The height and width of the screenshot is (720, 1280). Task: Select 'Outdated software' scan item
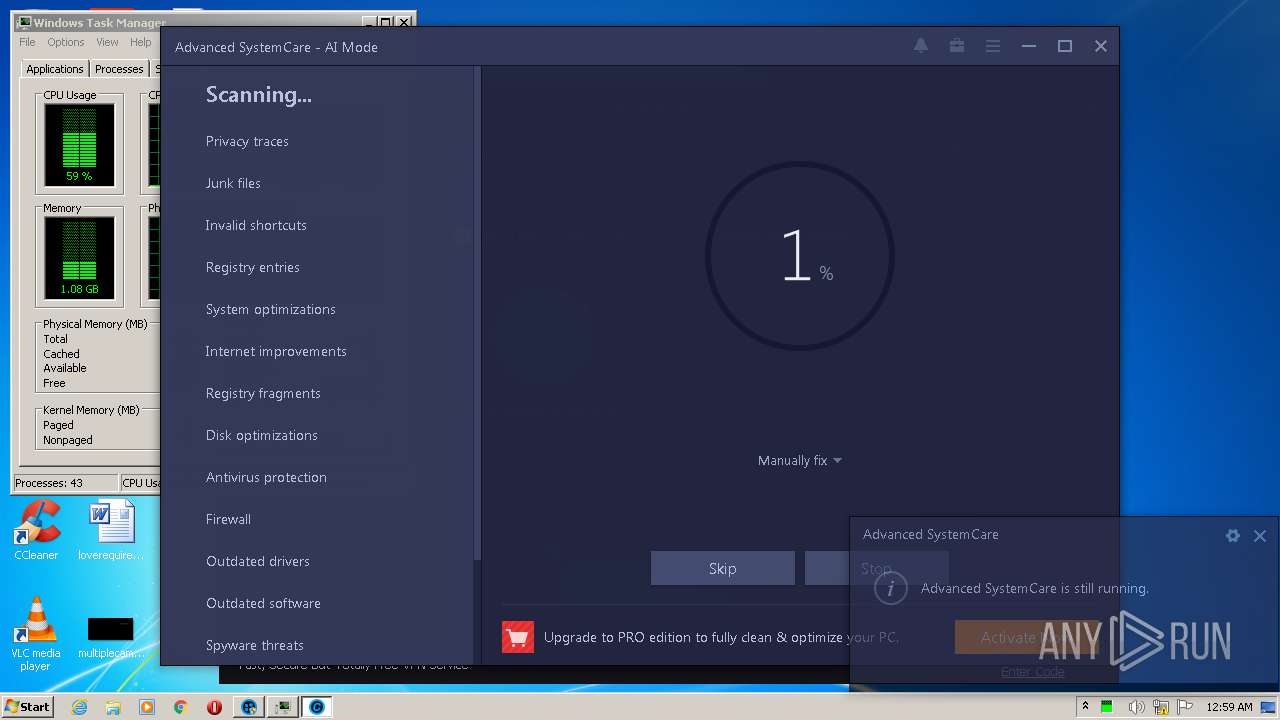pyautogui.click(x=263, y=603)
